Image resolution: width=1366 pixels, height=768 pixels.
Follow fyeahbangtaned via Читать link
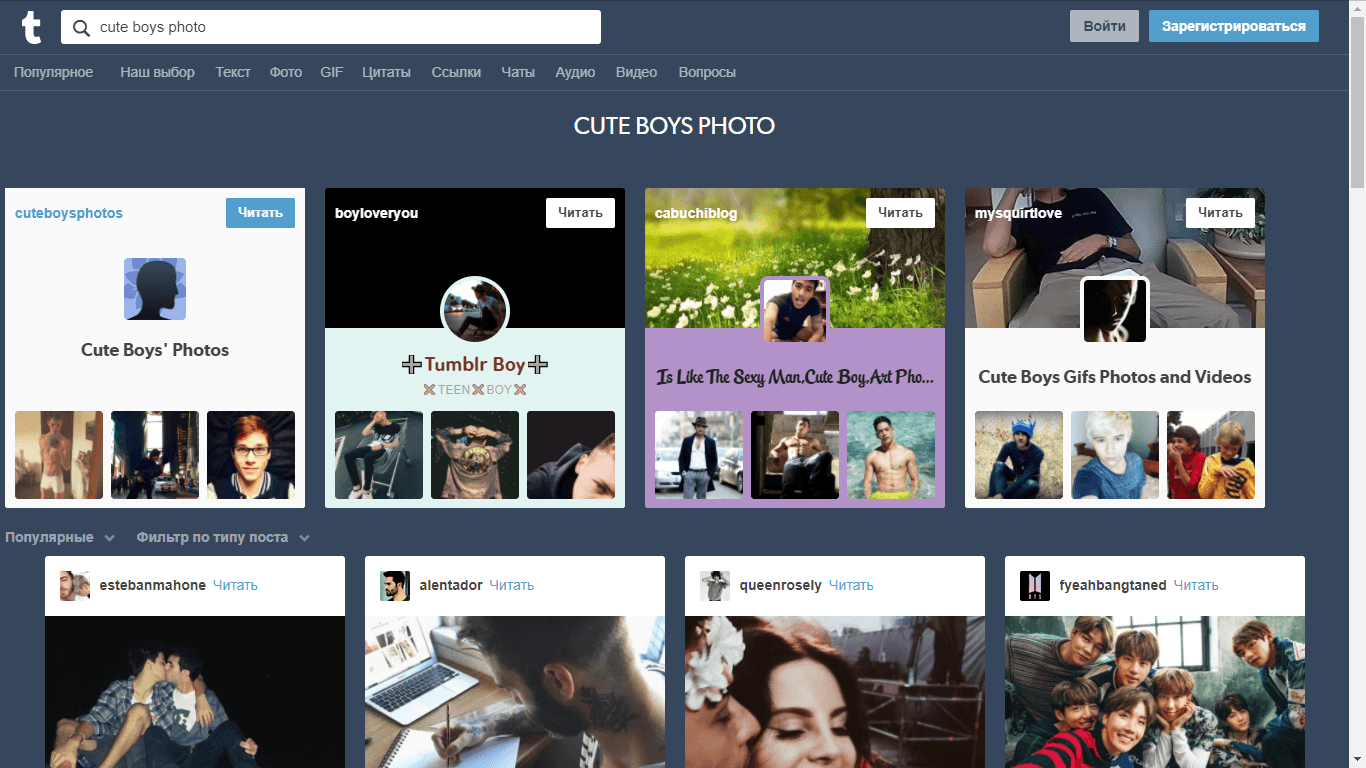1196,586
